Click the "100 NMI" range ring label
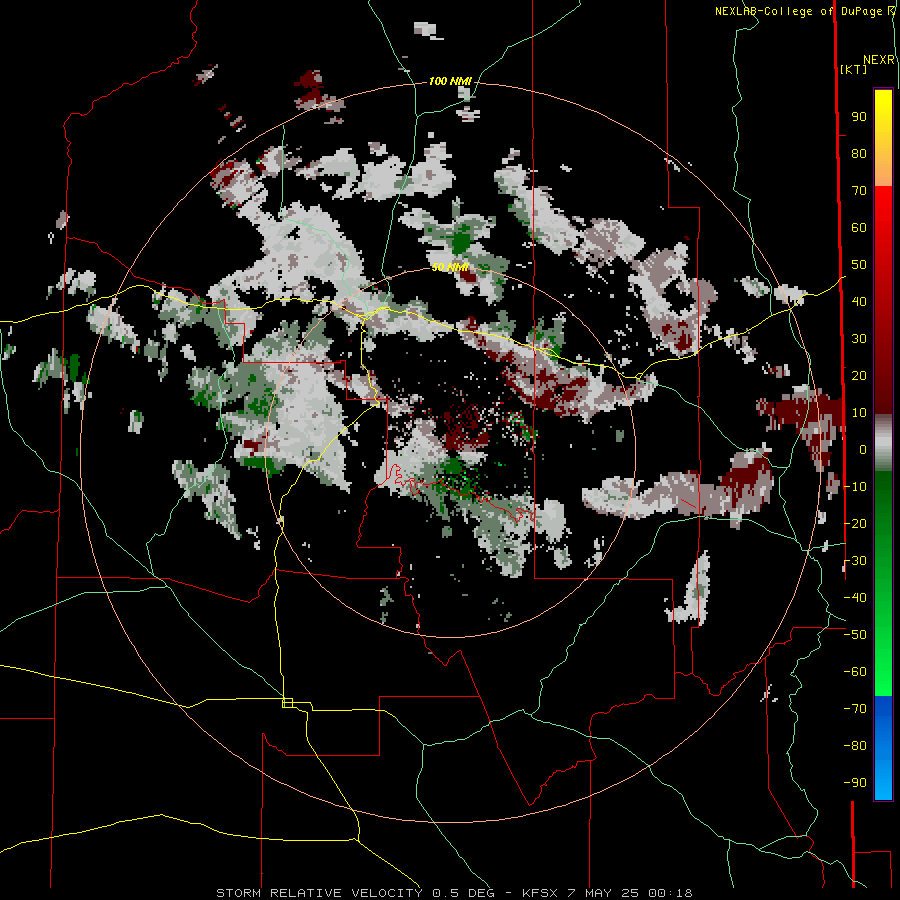Viewport: 900px width, 900px height. tap(450, 82)
